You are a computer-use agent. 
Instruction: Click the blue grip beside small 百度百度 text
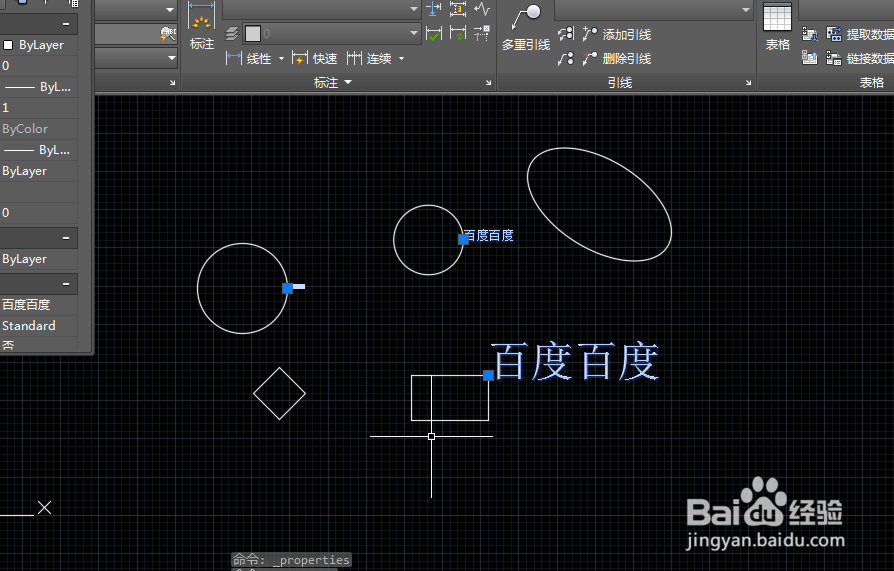464,239
